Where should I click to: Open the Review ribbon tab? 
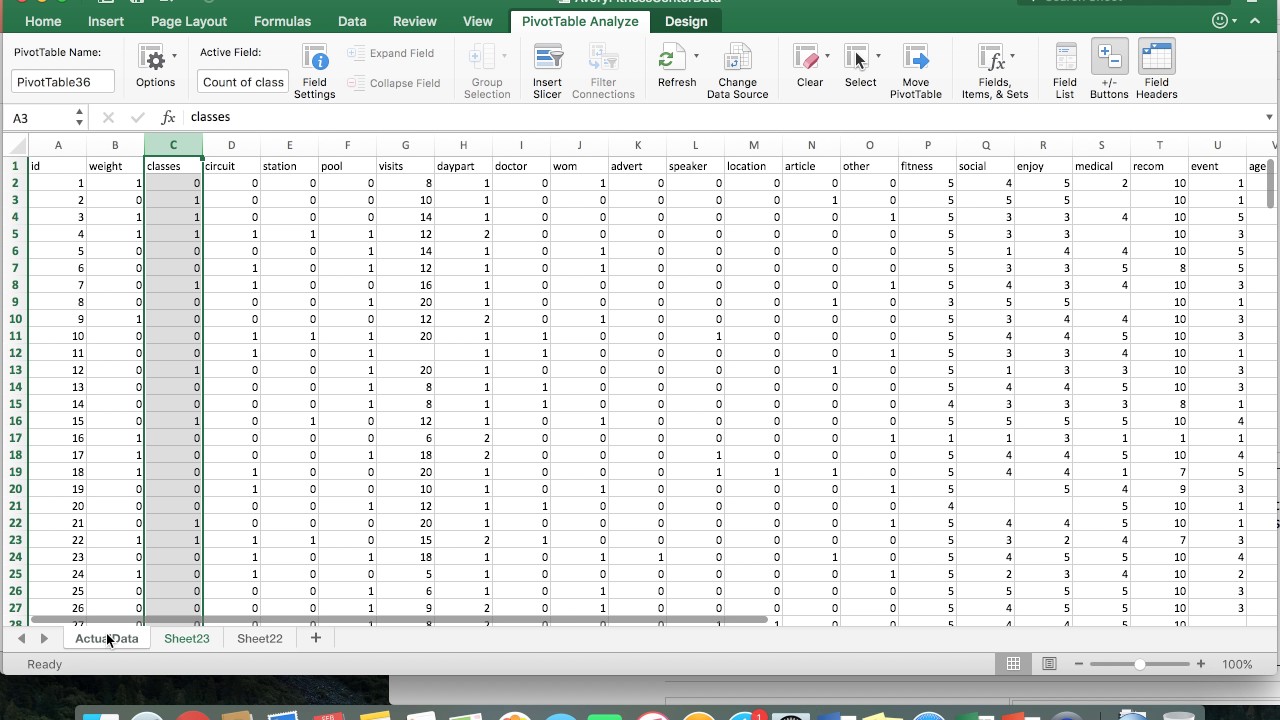[415, 21]
